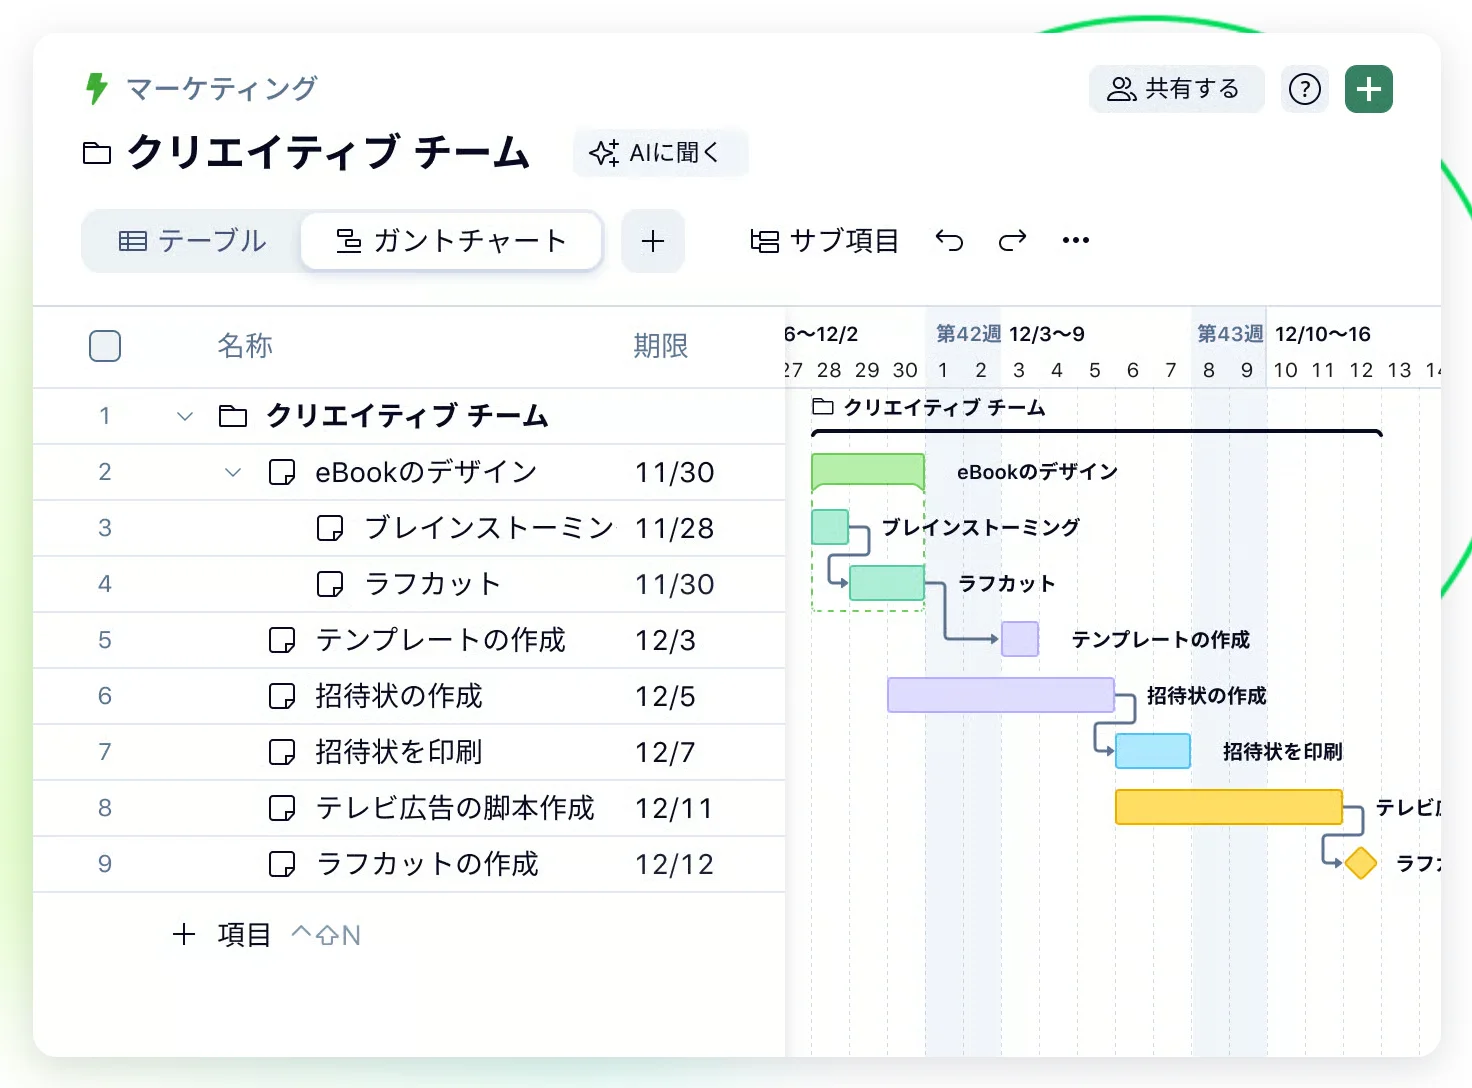
Task: Click the マーケティング breadcrumb text
Action: pos(222,89)
